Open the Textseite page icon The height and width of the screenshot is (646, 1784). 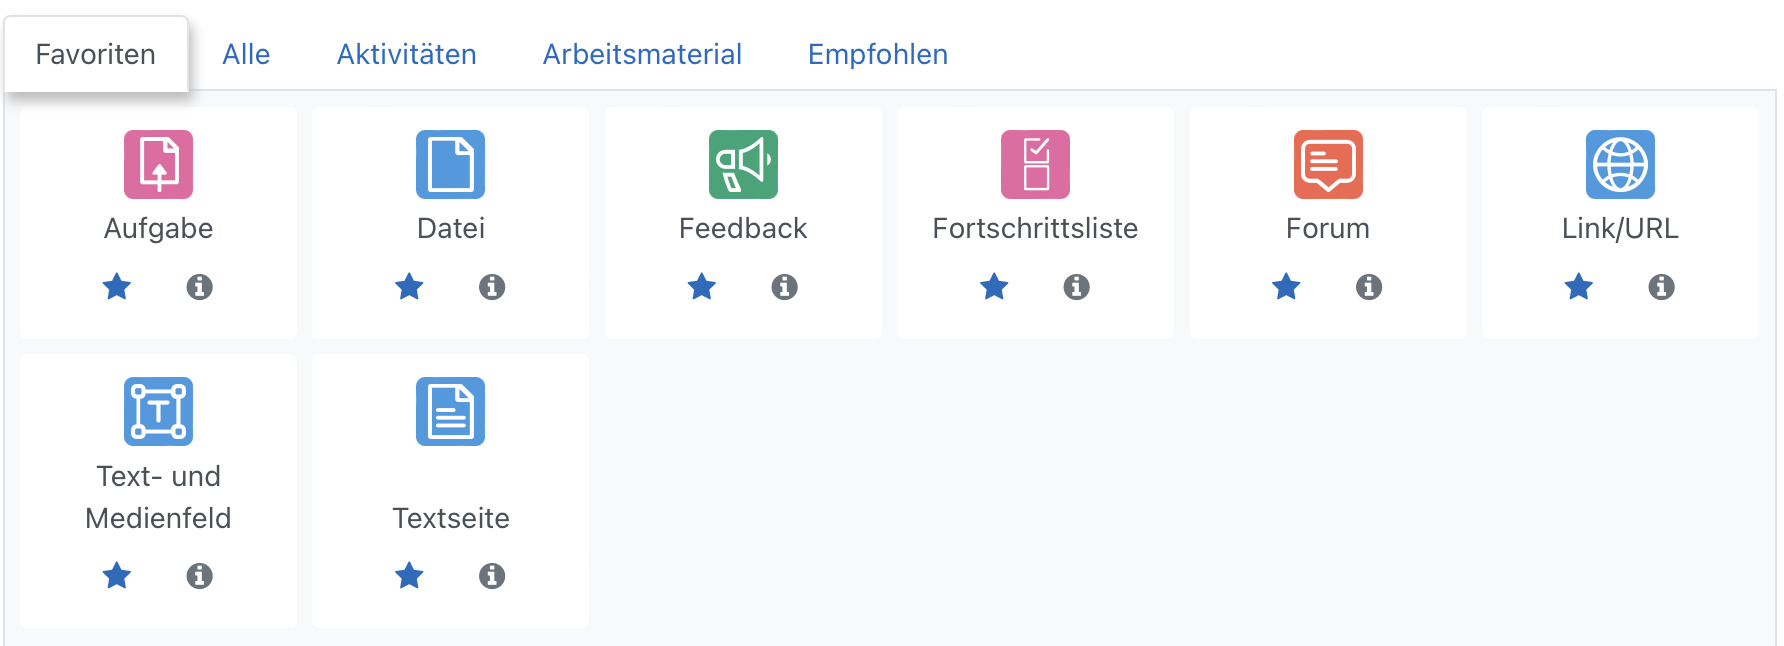tap(450, 411)
